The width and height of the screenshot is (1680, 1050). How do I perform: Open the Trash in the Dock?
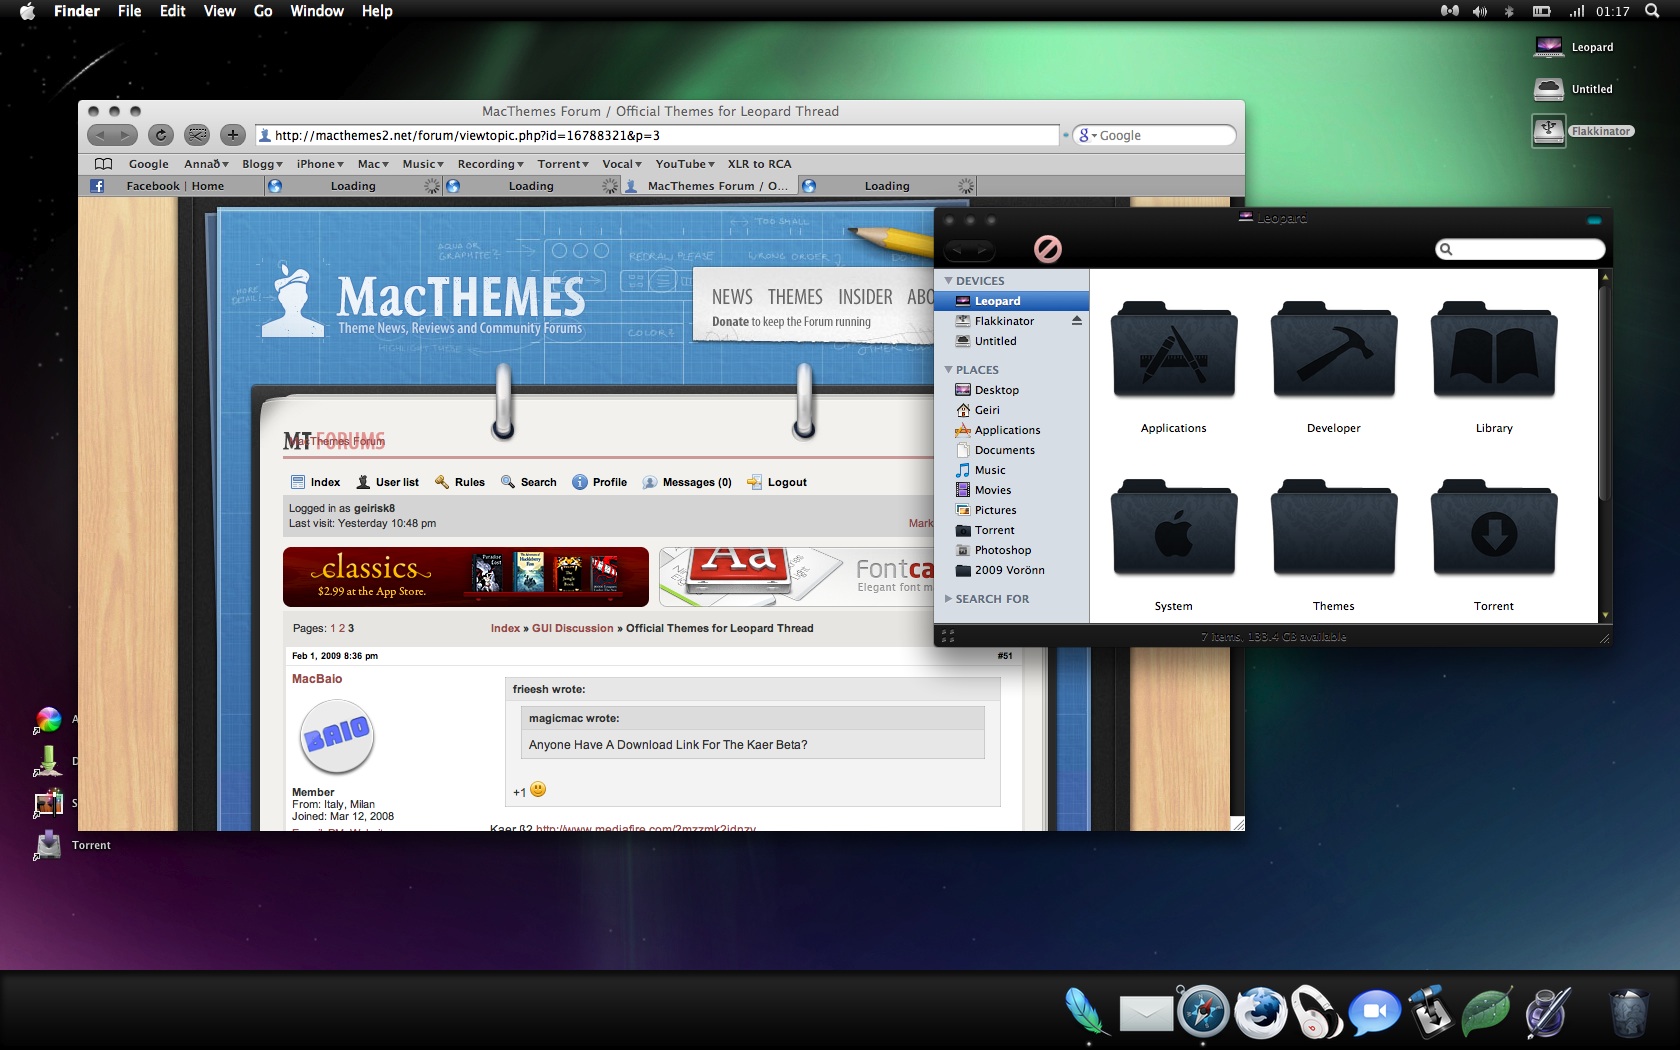tap(1628, 1012)
